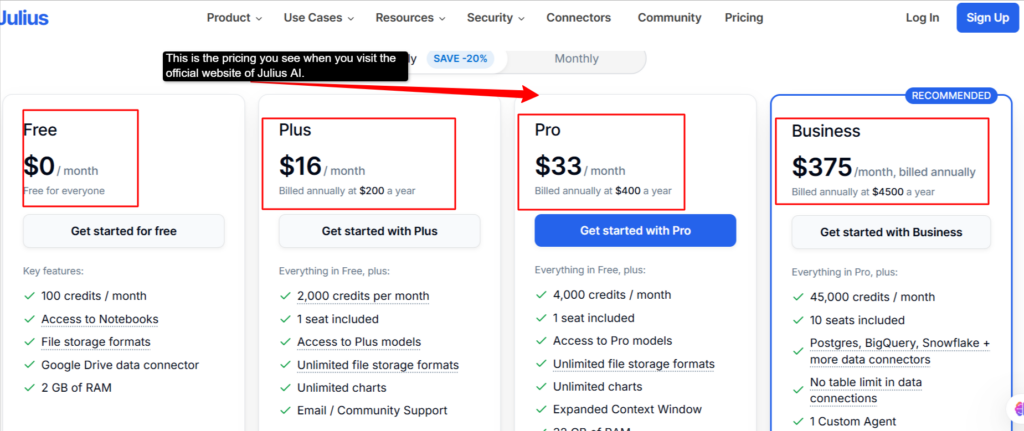Click Get started with Pro

coord(635,231)
